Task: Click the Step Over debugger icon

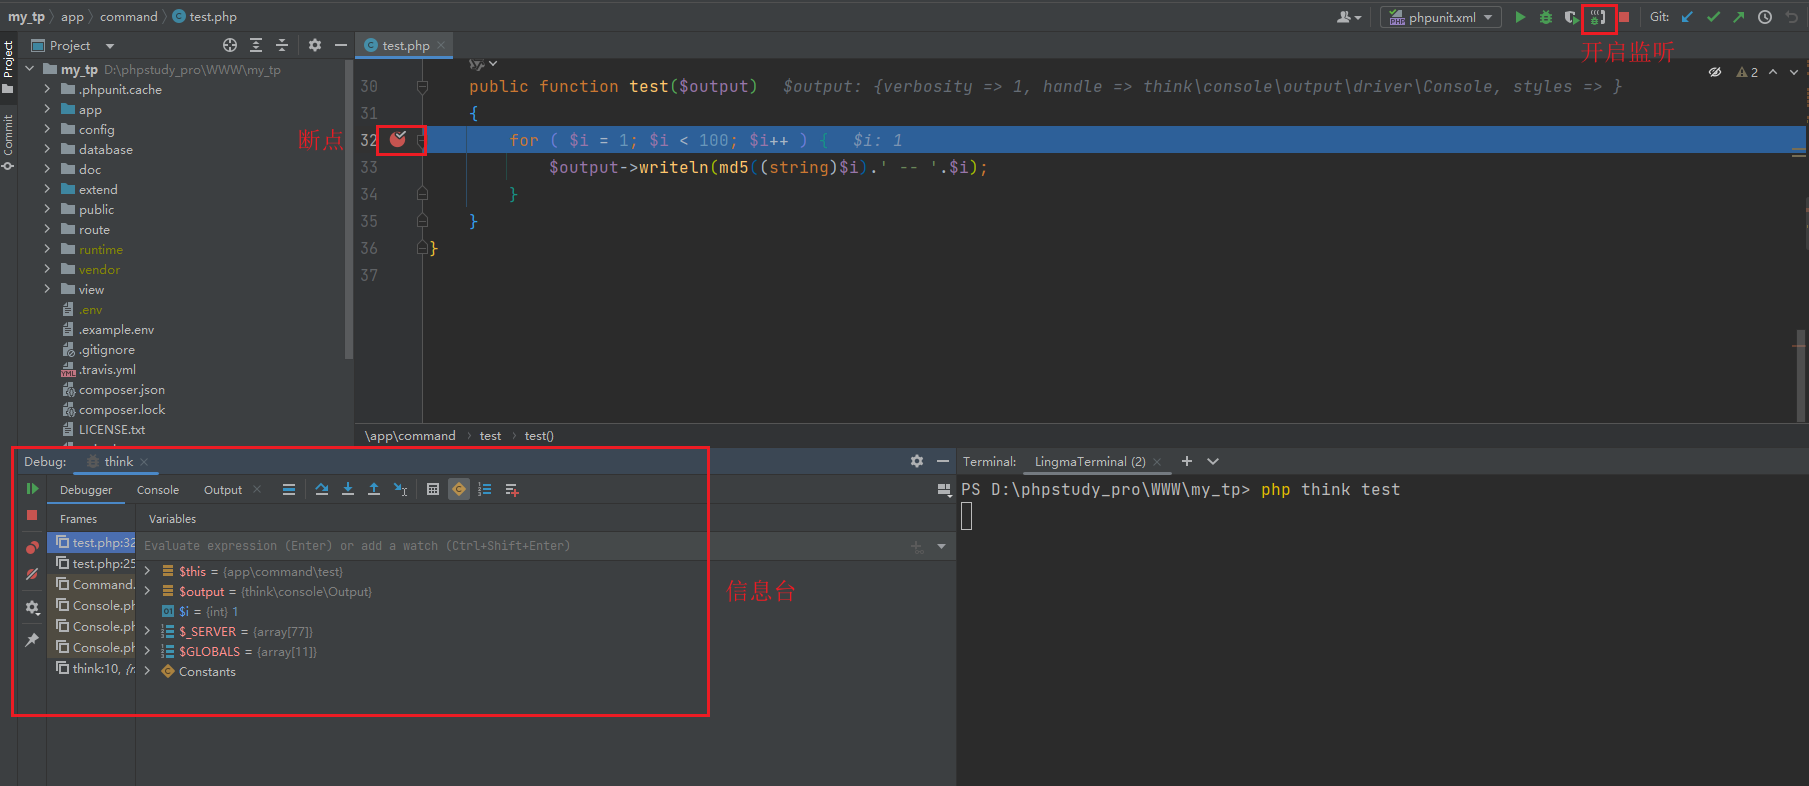Action: point(322,489)
